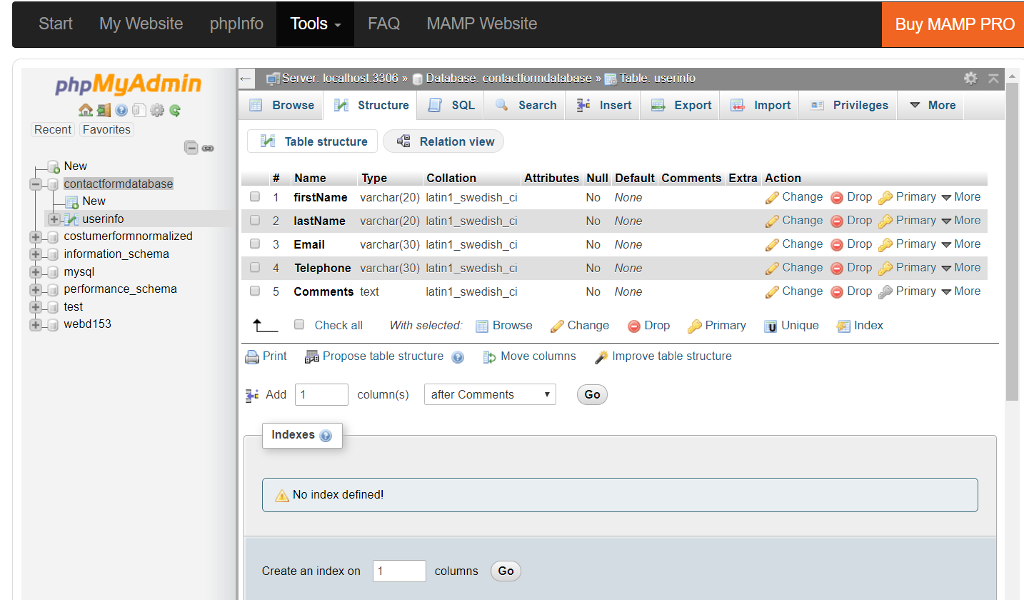Viewport: 1024px width, 600px height.
Task: Check the firstName column checkbox
Action: (255, 197)
